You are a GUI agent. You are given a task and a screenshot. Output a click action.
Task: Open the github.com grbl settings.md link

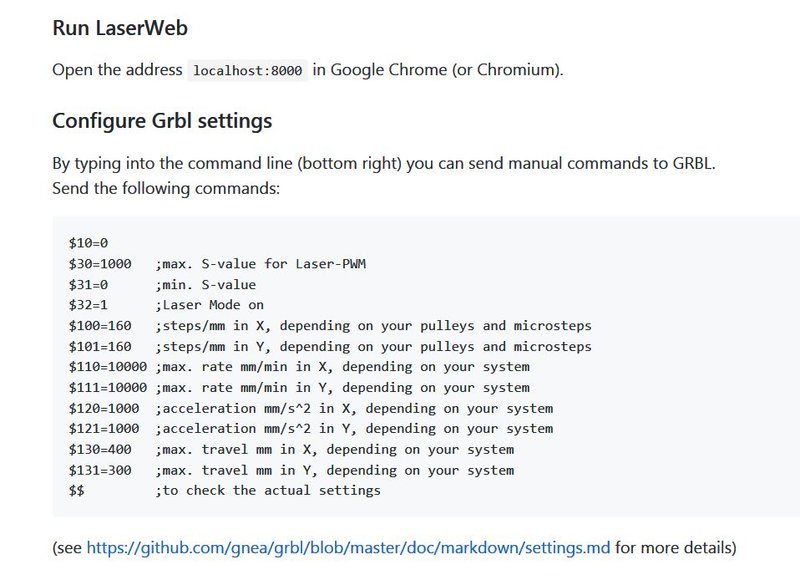point(348,547)
